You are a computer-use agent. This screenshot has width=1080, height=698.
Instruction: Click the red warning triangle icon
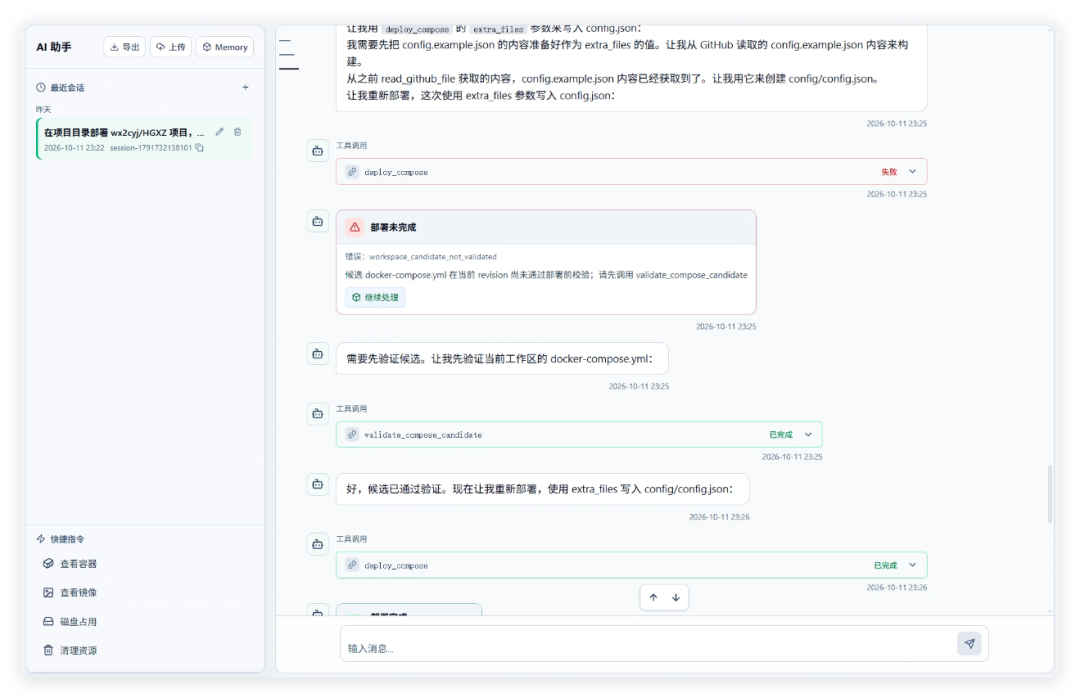[x=355, y=227]
